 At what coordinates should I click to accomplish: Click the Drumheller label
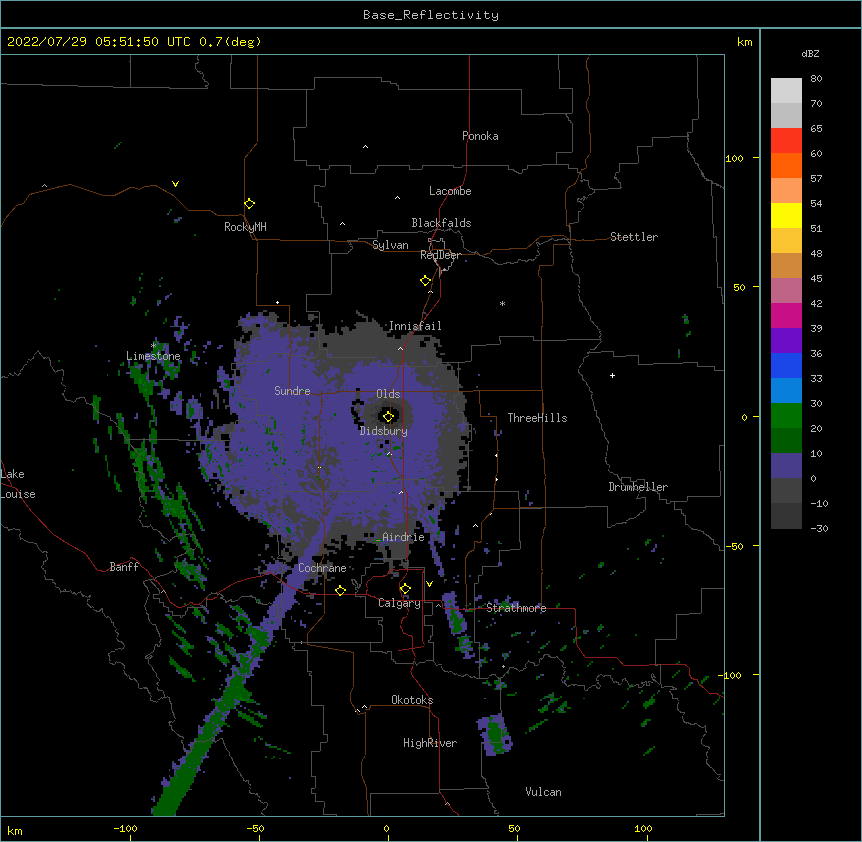tap(638, 487)
